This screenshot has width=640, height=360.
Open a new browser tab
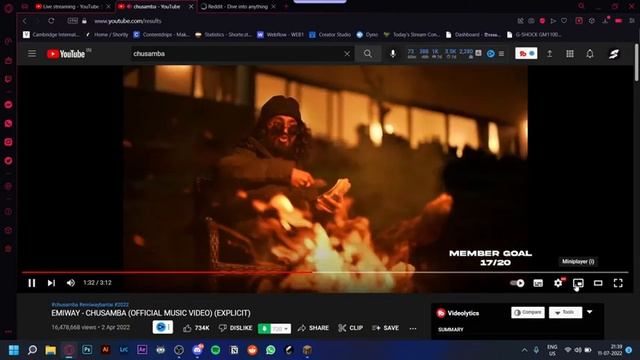(286, 7)
